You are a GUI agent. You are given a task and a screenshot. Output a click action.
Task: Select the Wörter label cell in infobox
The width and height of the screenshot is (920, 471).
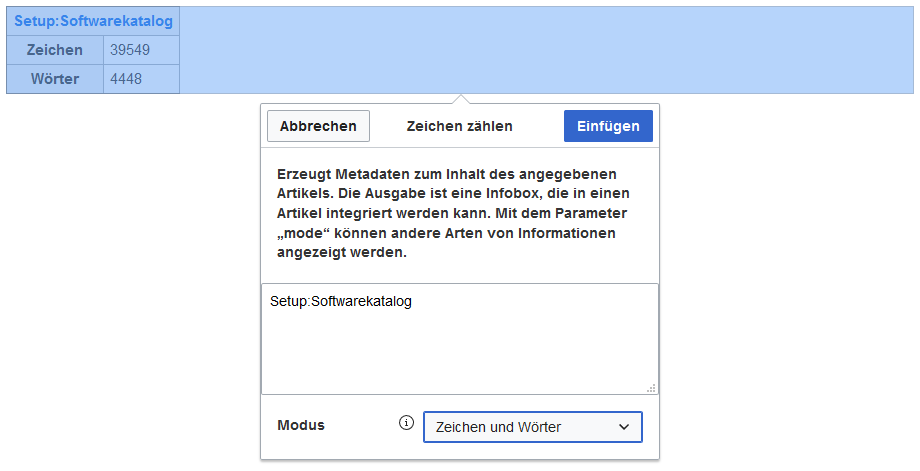point(55,79)
